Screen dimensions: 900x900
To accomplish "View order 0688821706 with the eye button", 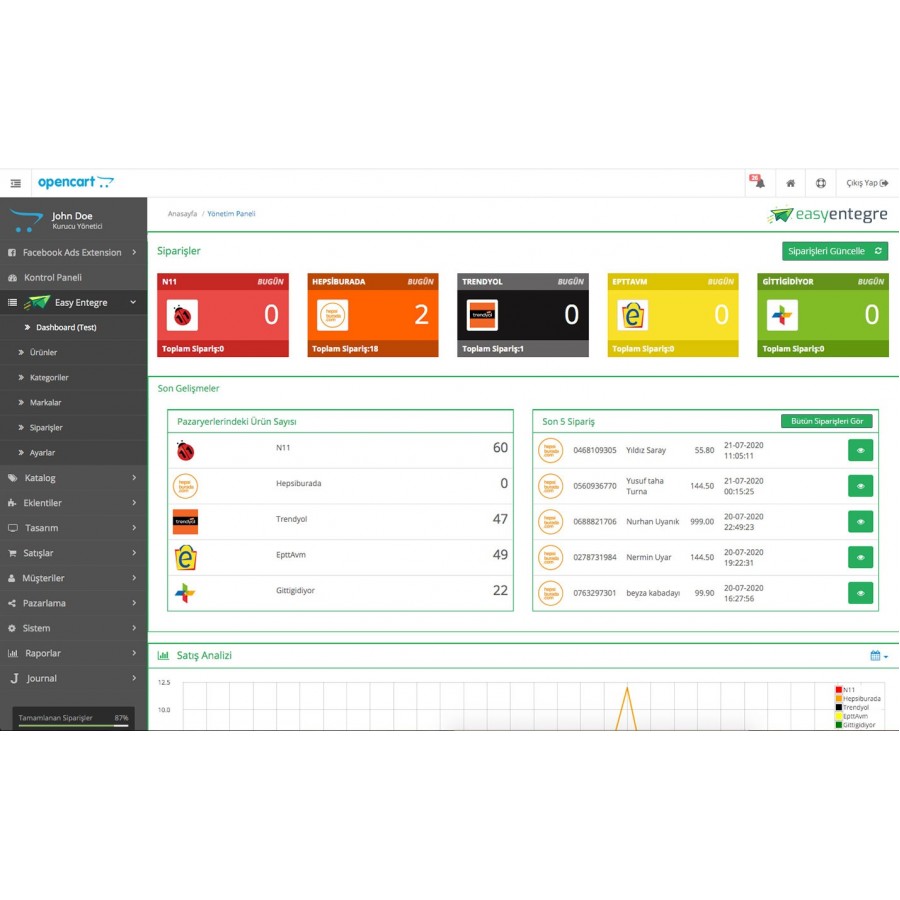I will 860,522.
